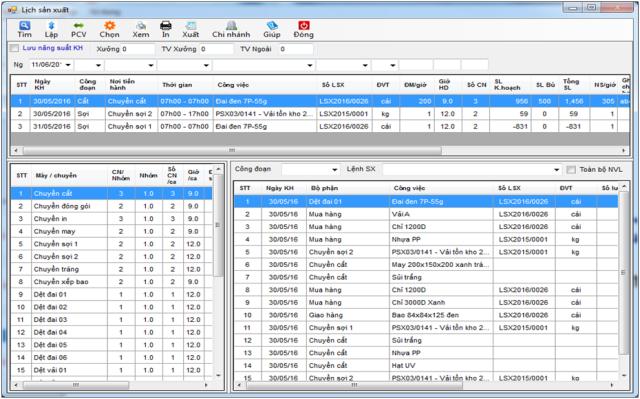
Task: Click the top table horizontal scrollbar
Action: coord(232,151)
